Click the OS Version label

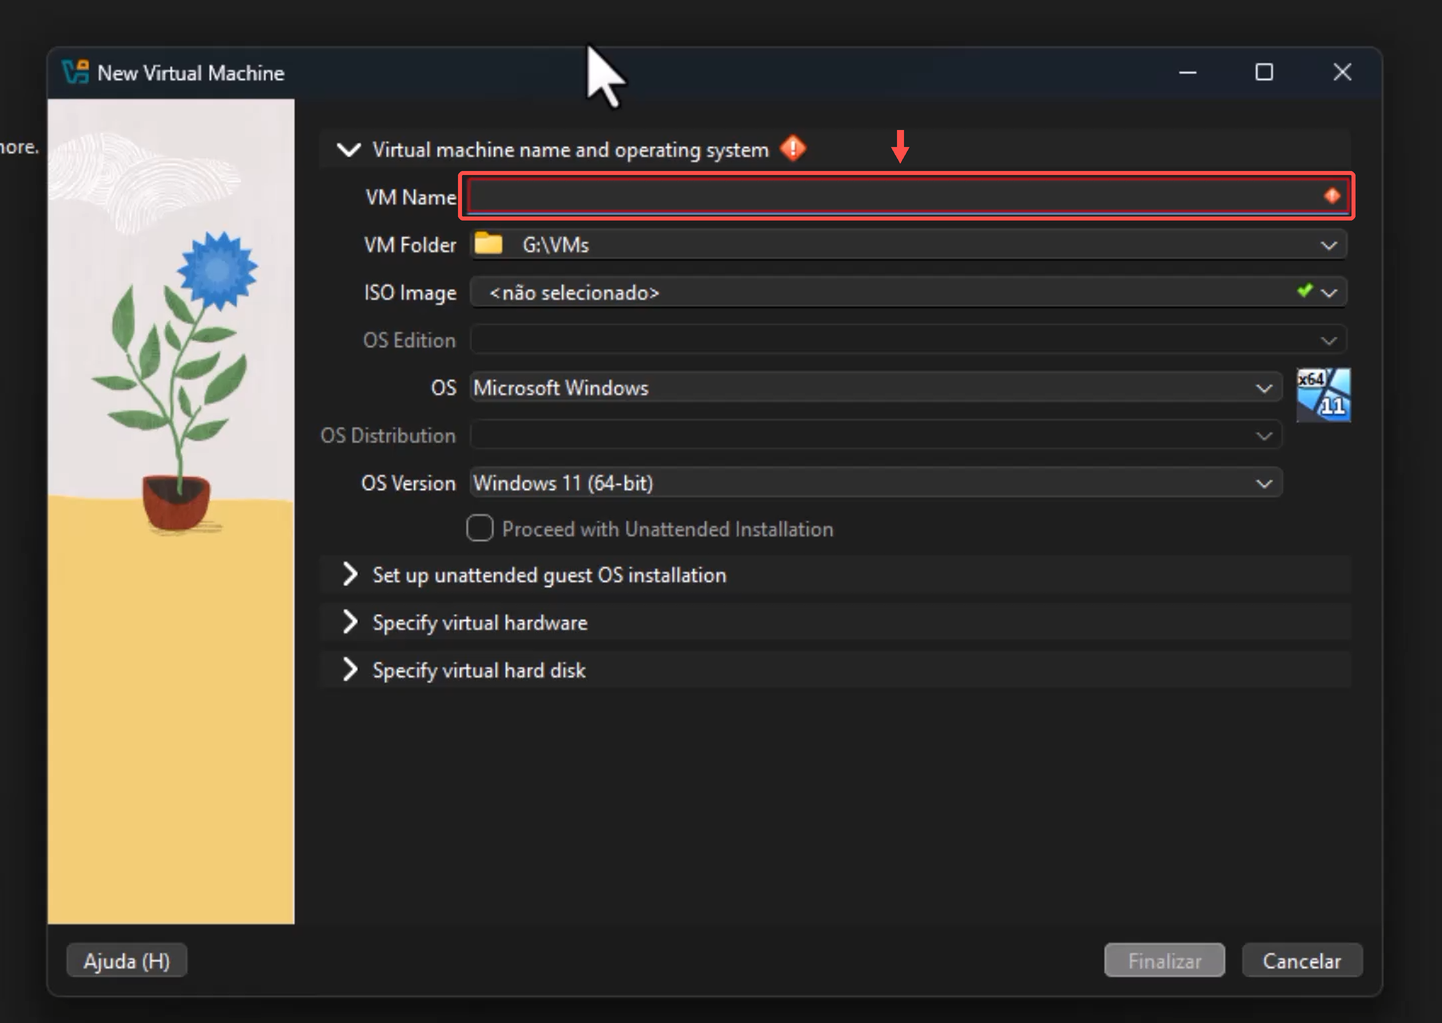pos(408,483)
